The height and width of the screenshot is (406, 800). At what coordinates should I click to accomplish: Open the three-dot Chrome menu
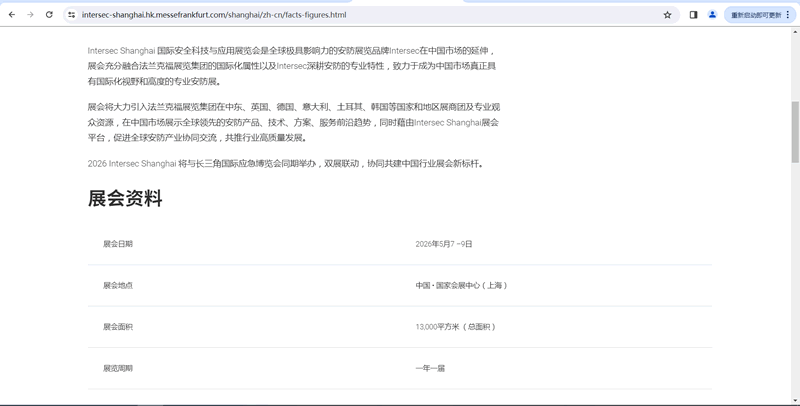788,15
